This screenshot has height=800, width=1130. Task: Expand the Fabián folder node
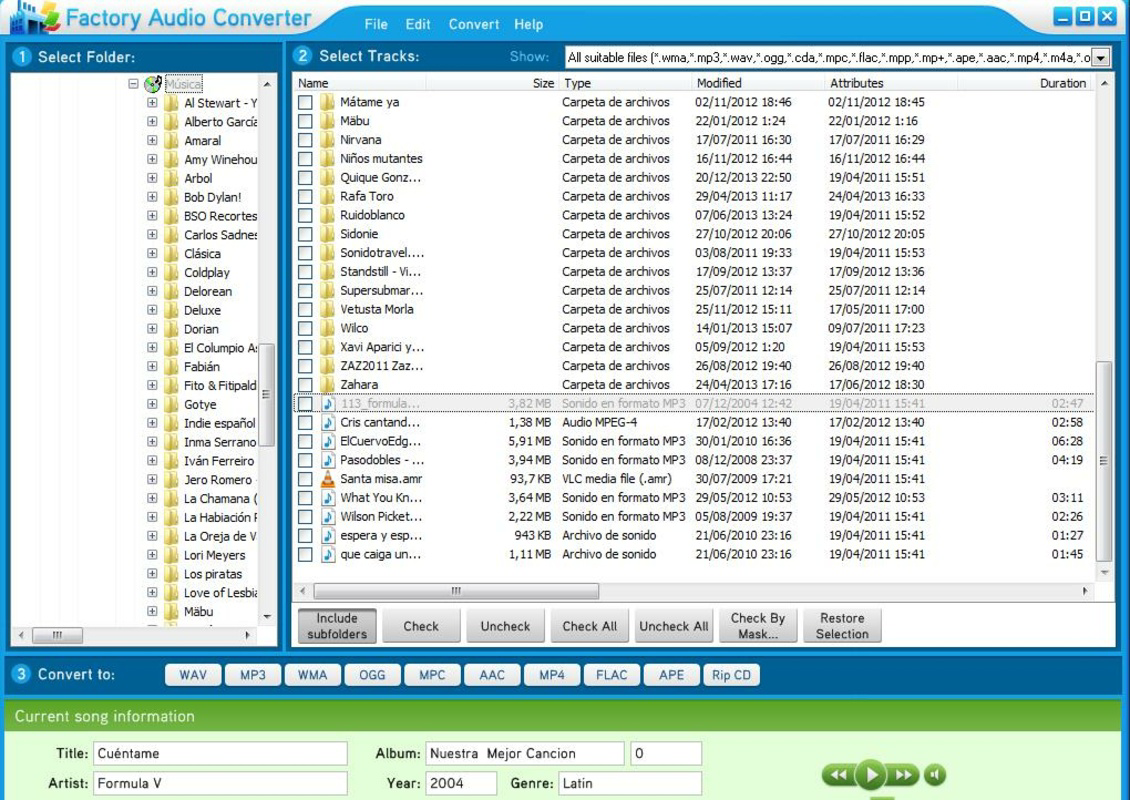(152, 366)
